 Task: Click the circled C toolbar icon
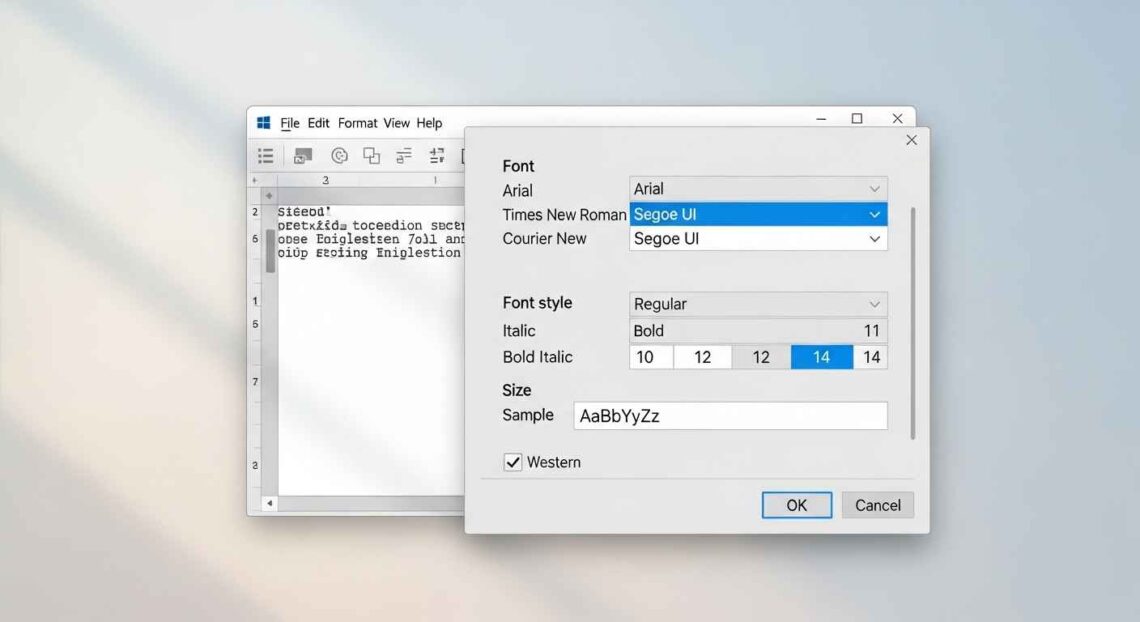[339, 155]
